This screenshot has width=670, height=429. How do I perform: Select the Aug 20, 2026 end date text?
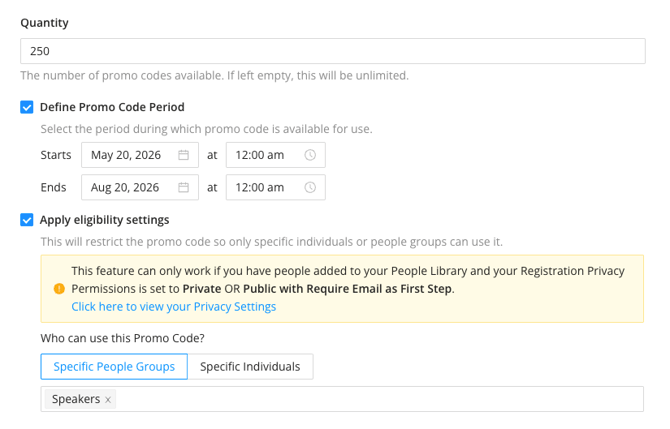pos(125,187)
